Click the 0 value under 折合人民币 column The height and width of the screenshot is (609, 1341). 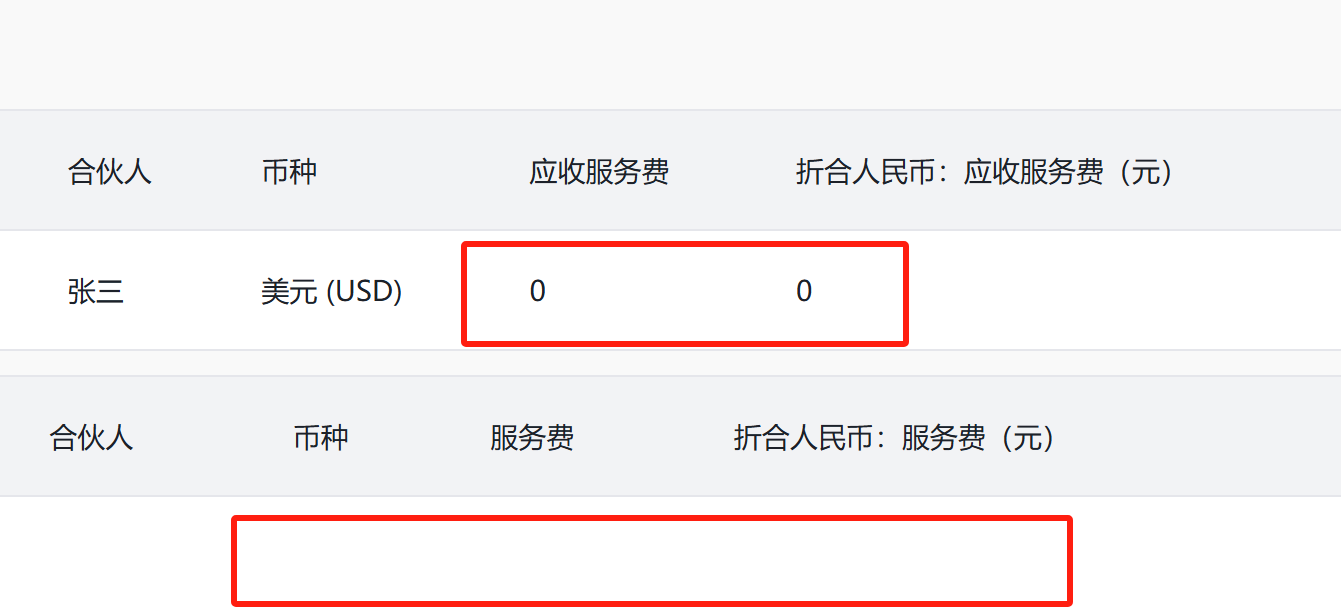pos(804,292)
